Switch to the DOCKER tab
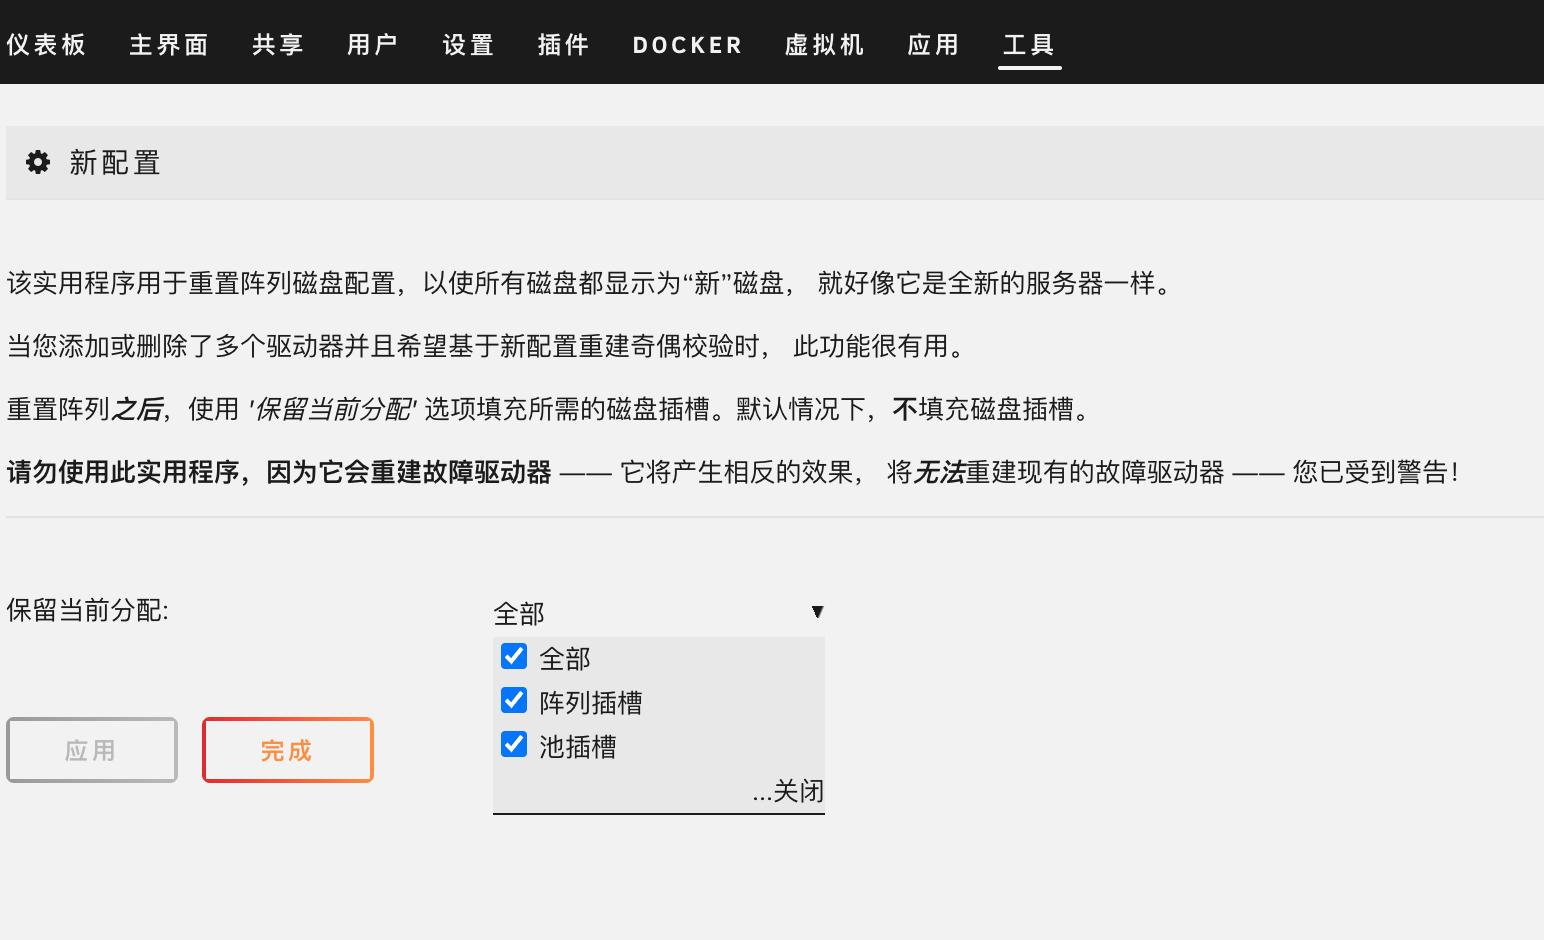The width and height of the screenshot is (1544, 940). [686, 44]
